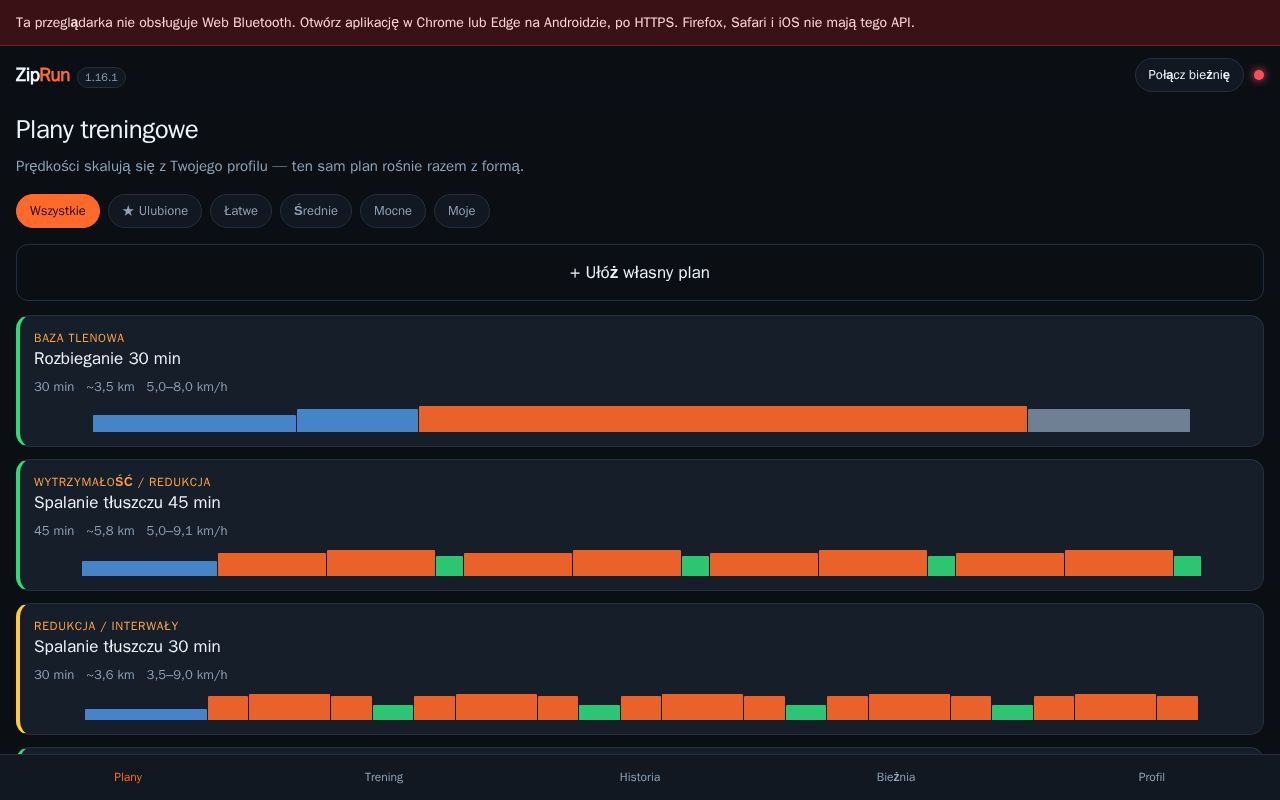Filter plans by Łatwe difficulty

[x=241, y=211]
